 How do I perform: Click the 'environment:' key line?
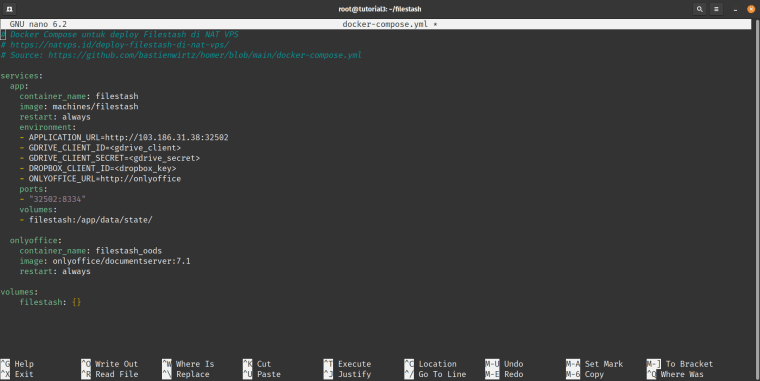[x=48, y=127]
